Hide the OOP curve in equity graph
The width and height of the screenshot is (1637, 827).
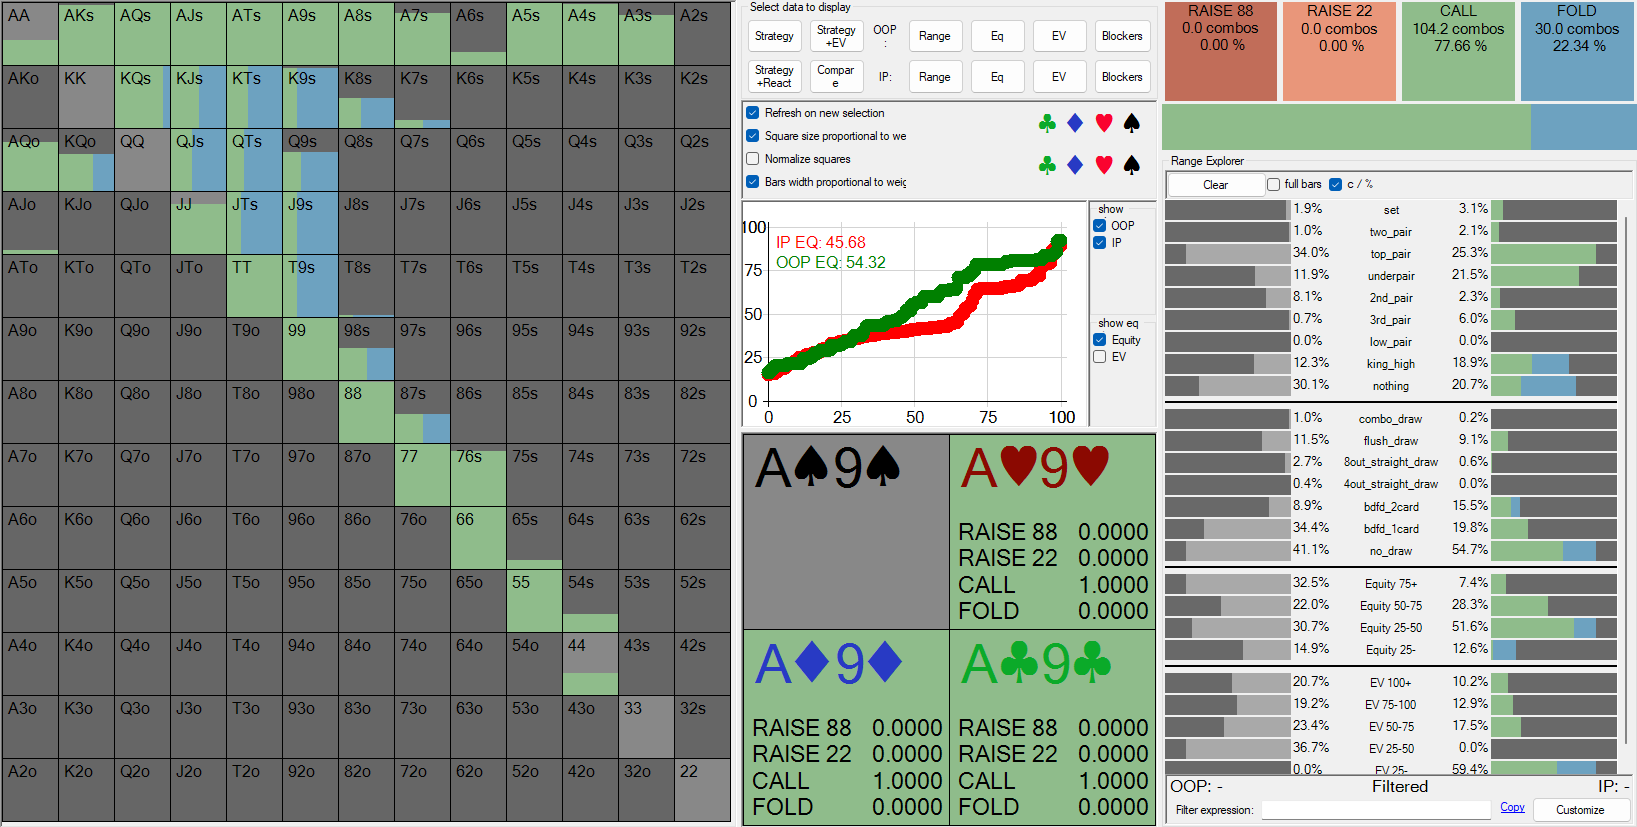click(1100, 226)
